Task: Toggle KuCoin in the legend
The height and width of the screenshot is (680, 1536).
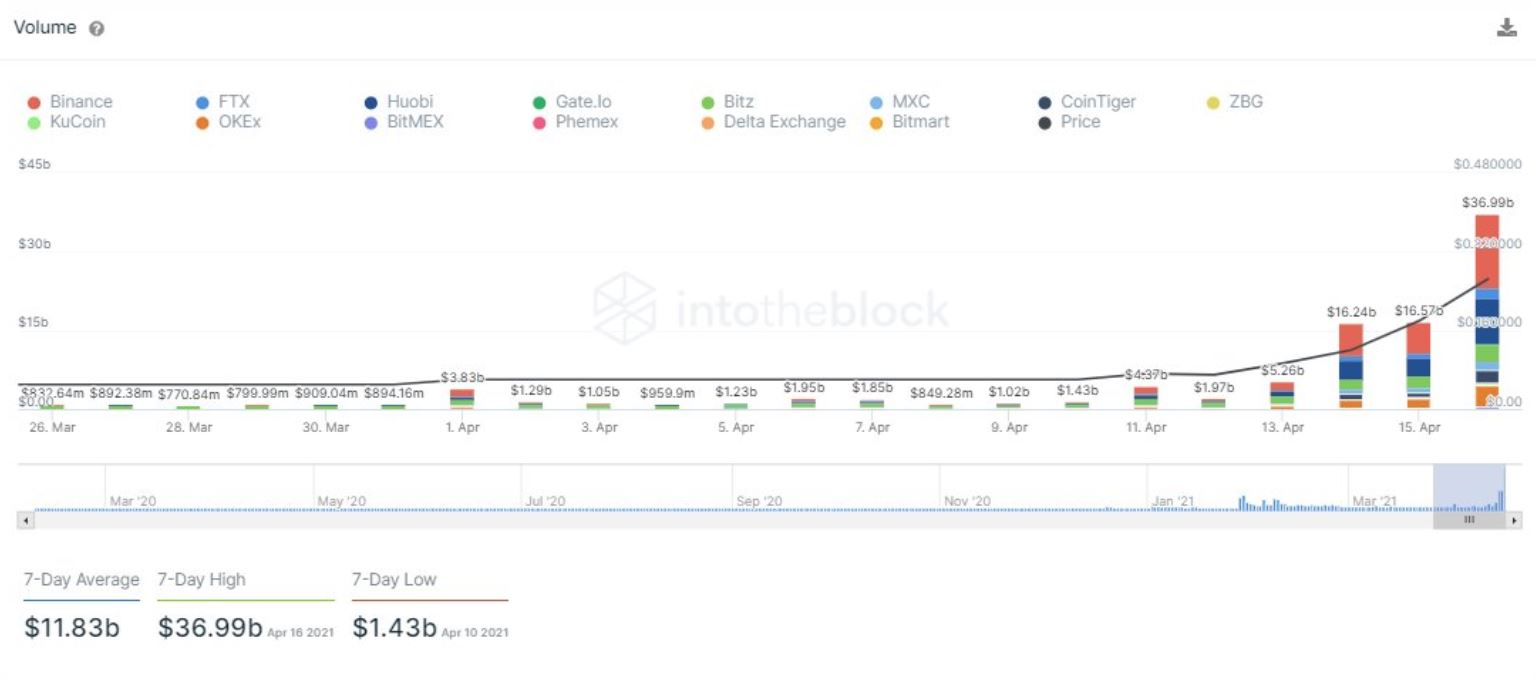Action: [x=66, y=122]
